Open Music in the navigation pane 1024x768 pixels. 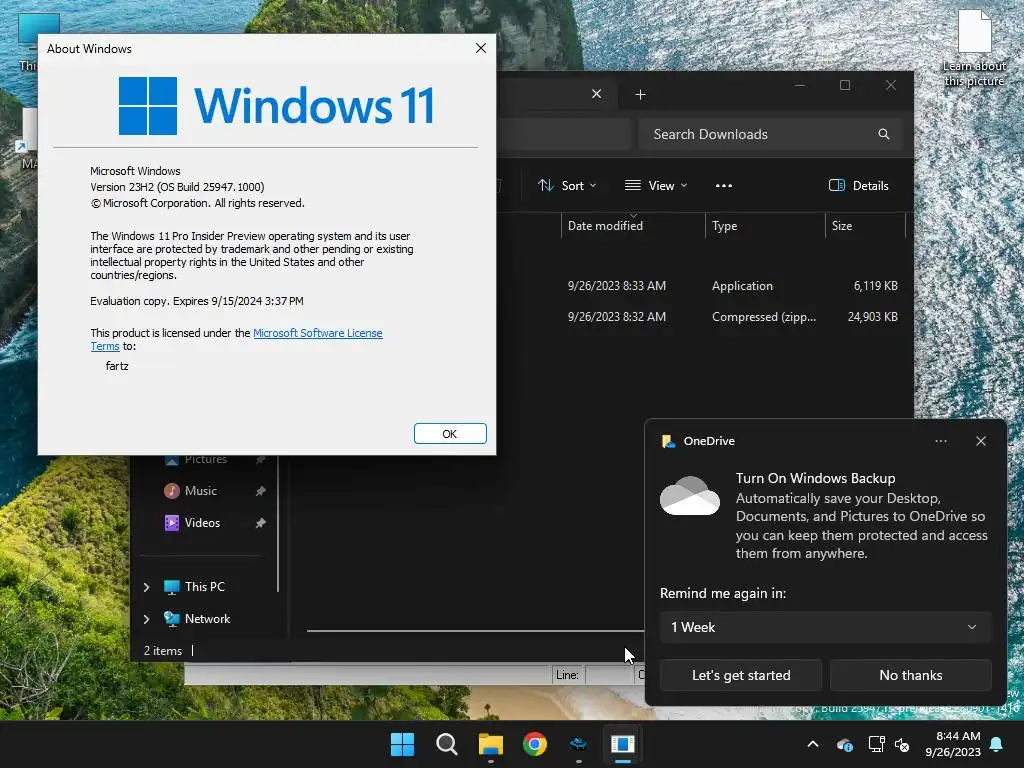point(200,490)
